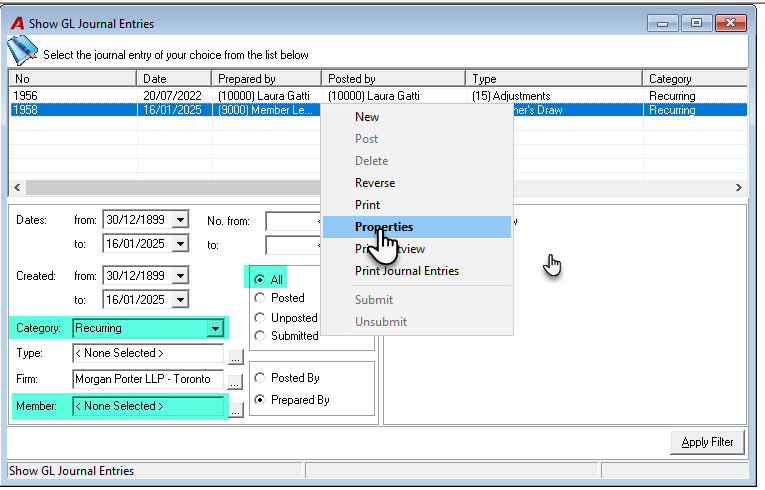
Task: Open the Dates to date dropdown
Action: click(181, 244)
